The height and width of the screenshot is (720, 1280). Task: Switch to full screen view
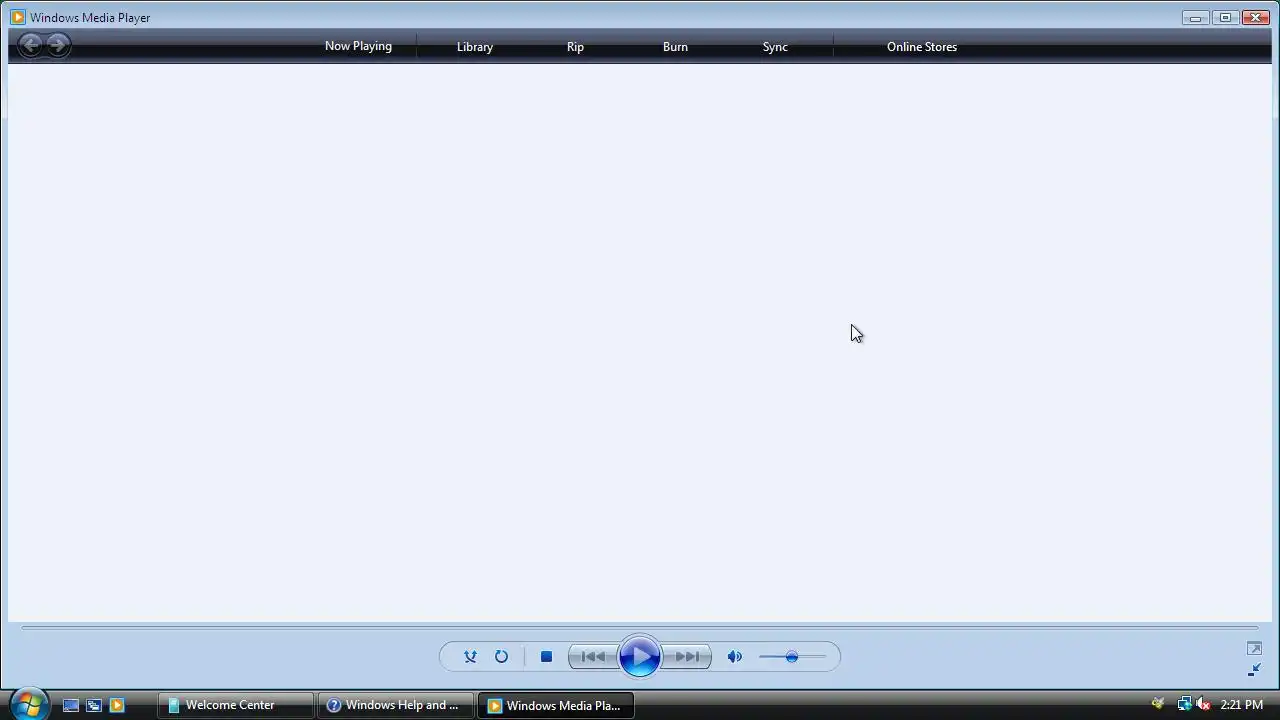[1254, 649]
